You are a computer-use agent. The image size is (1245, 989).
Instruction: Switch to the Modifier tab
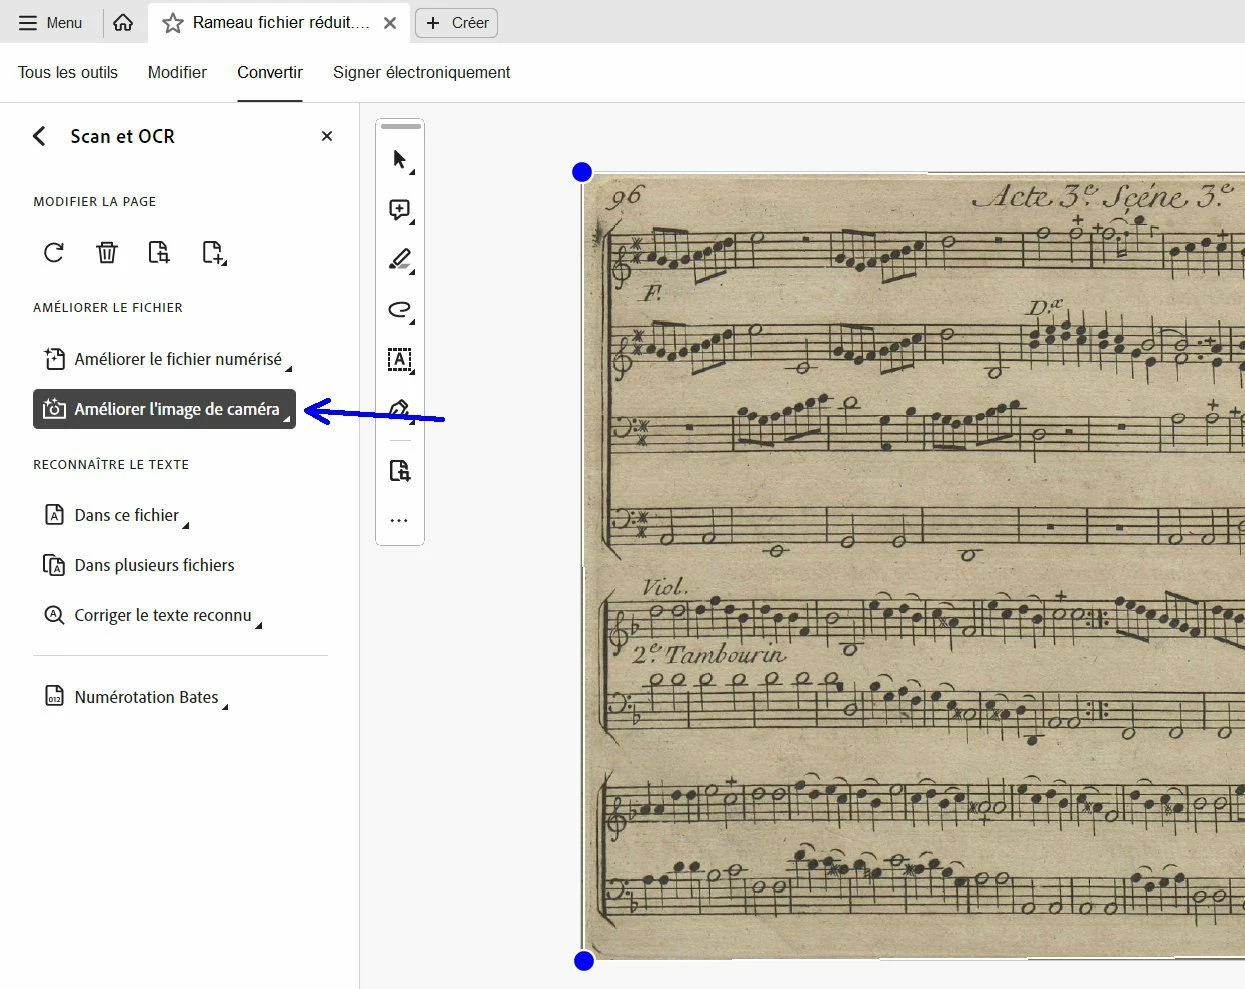pyautogui.click(x=177, y=72)
